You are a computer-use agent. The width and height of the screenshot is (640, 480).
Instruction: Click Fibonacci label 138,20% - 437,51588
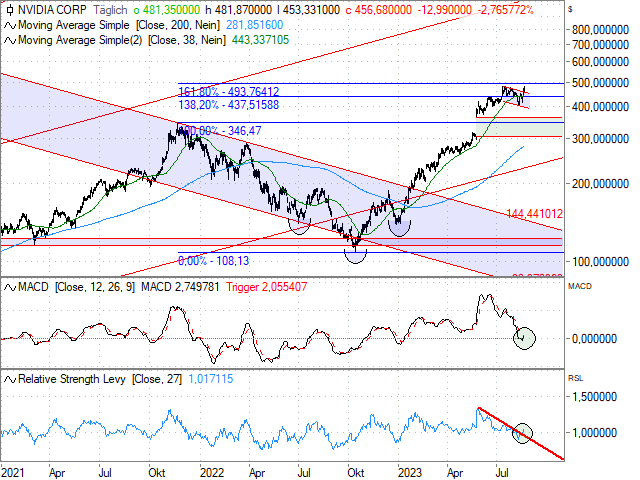(x=229, y=105)
